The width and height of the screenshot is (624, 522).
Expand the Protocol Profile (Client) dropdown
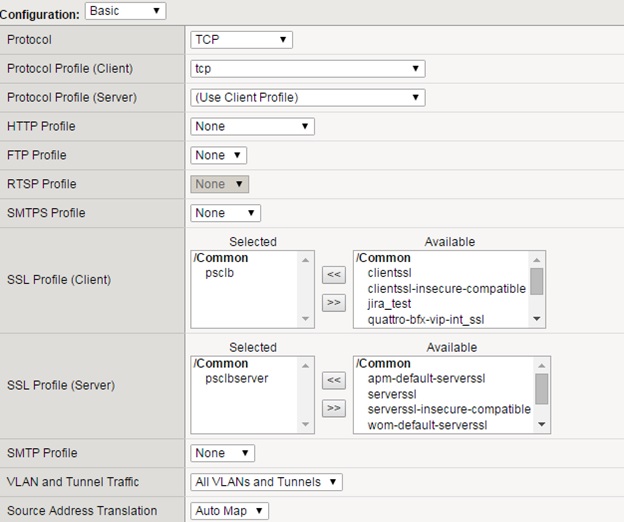pos(307,69)
